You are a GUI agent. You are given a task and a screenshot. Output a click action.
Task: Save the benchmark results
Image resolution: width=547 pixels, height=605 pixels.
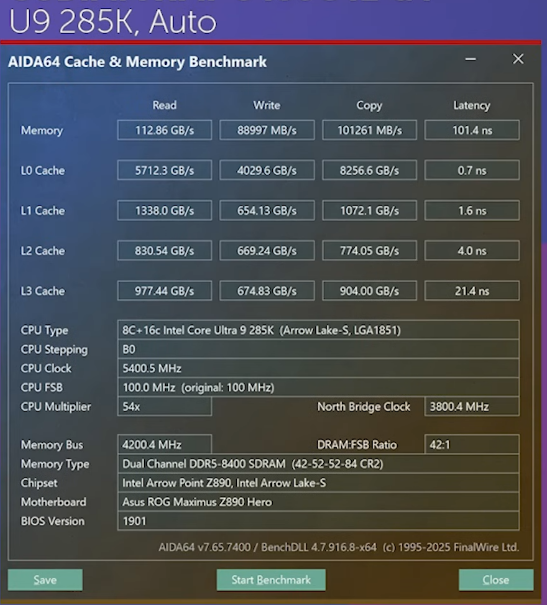[45, 580]
